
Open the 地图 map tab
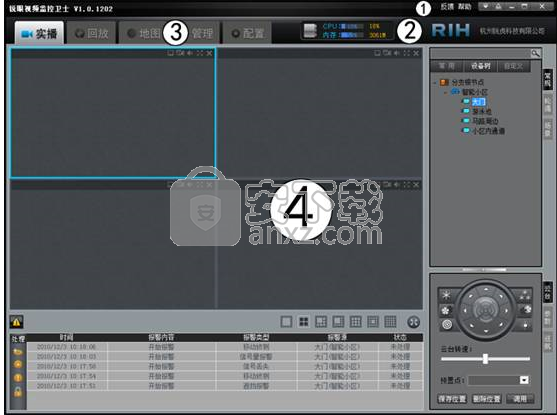pyautogui.click(x=144, y=33)
